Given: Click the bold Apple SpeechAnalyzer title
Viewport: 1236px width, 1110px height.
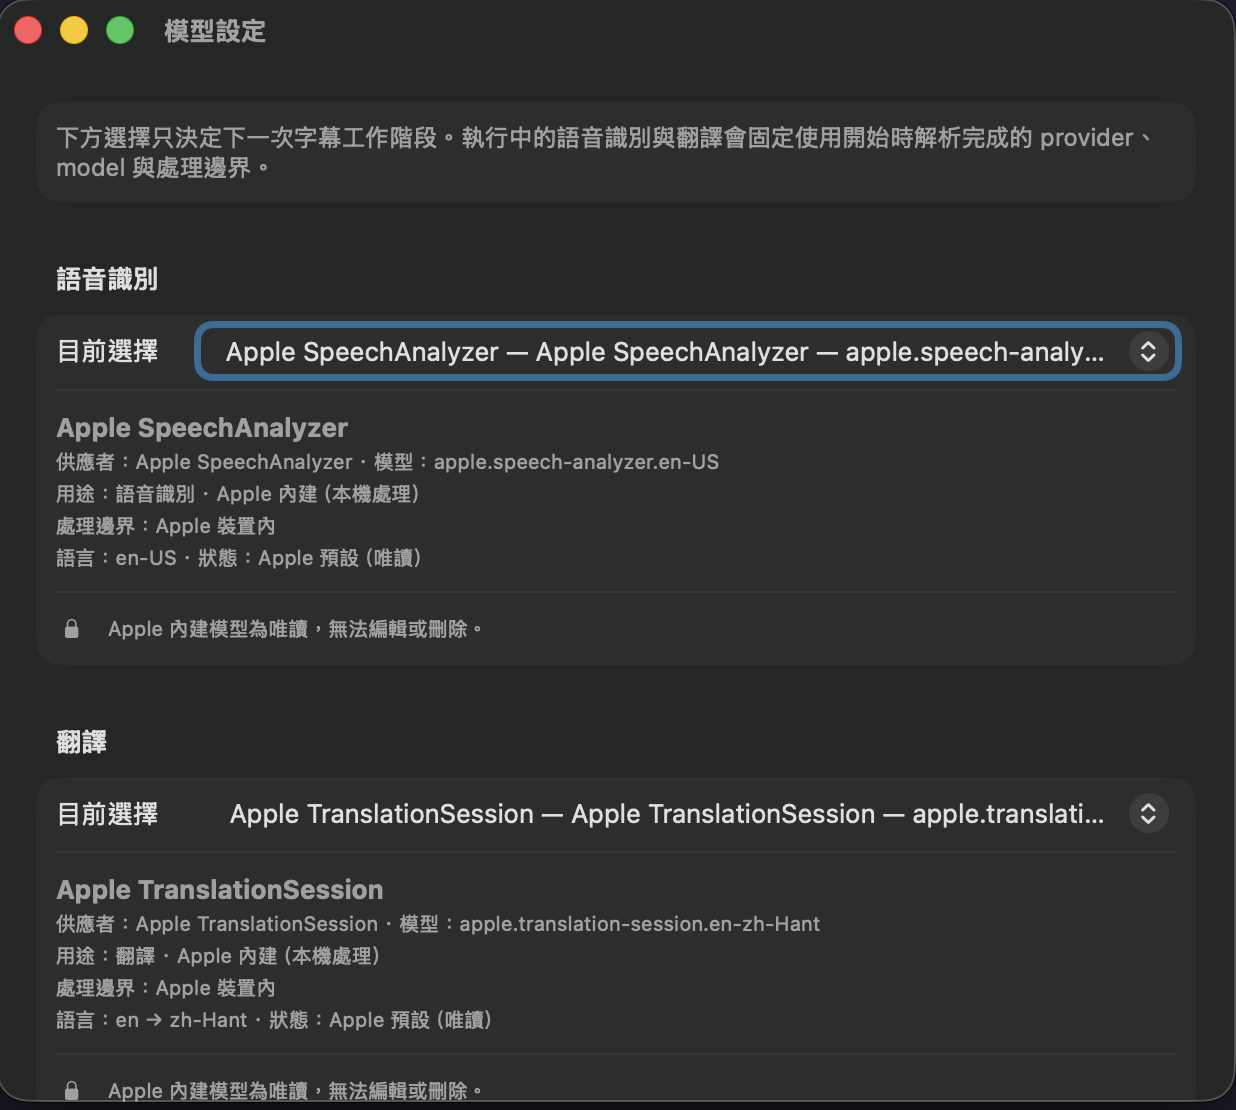Looking at the screenshot, I should click(202, 428).
